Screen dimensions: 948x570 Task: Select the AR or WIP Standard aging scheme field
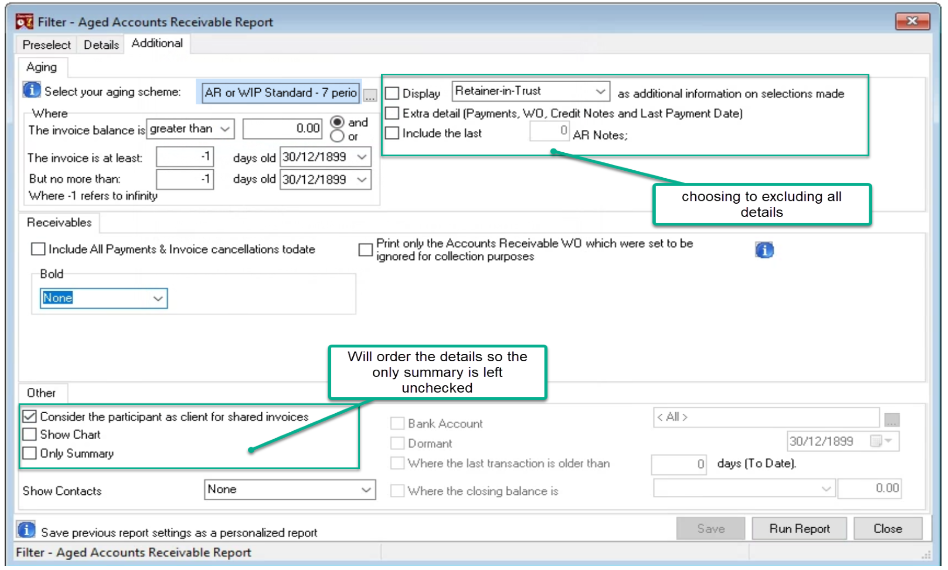coord(281,92)
